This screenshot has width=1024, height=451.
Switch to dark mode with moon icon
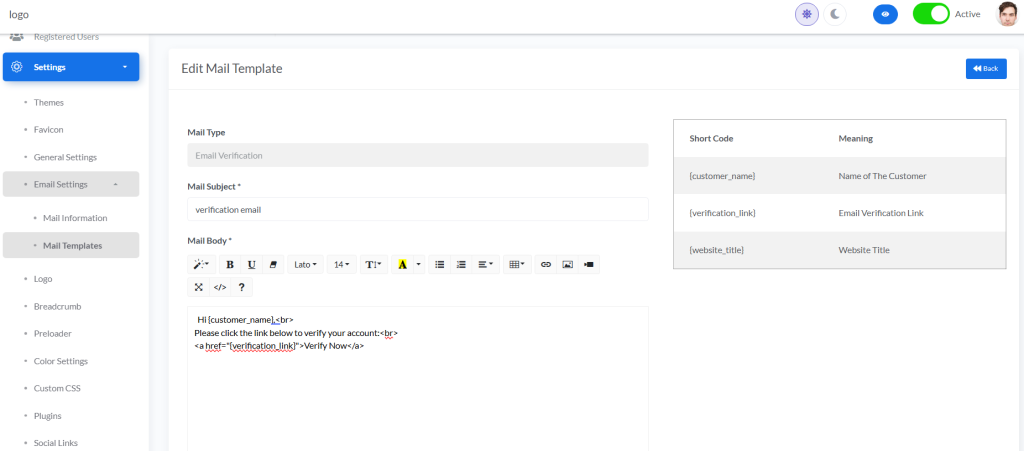(835, 14)
